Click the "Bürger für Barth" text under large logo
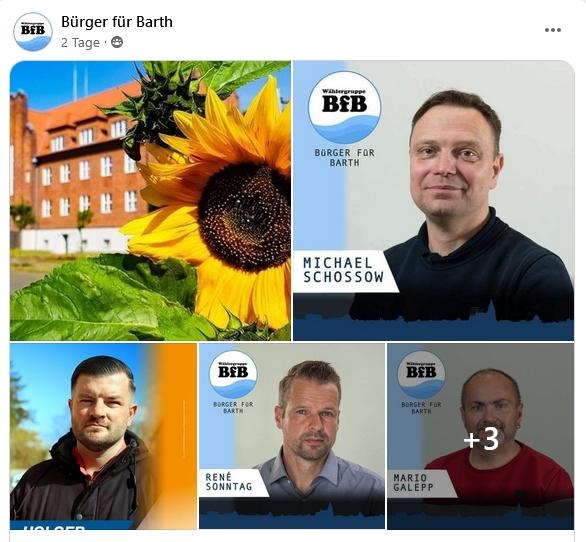The width and height of the screenshot is (586, 542). coord(345,157)
